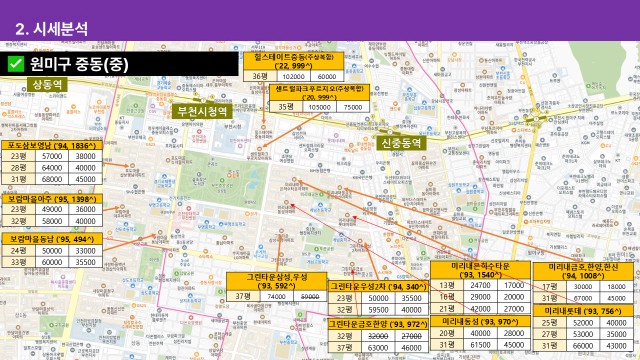Click the '17000' cell in 미리내은하수타운 table
Image resolution: width=640 pixels, height=360 pixels.
click(514, 285)
